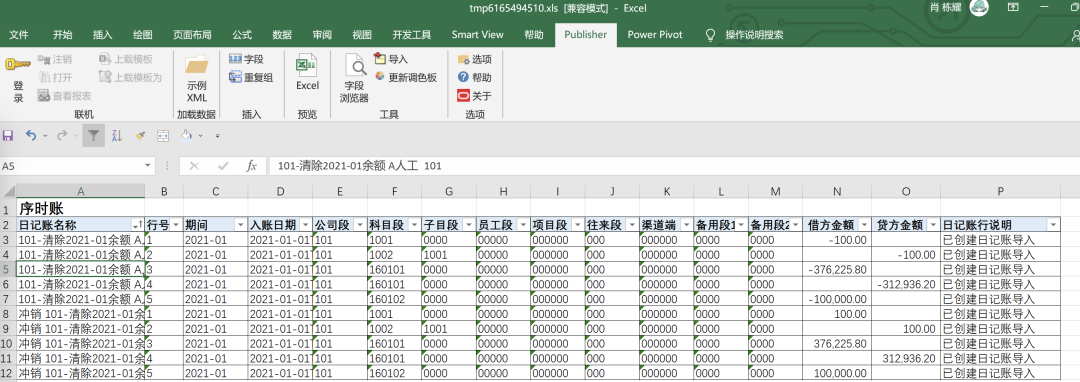Click the column width fit icon
The height and width of the screenshot is (382, 1080).
[163, 136]
